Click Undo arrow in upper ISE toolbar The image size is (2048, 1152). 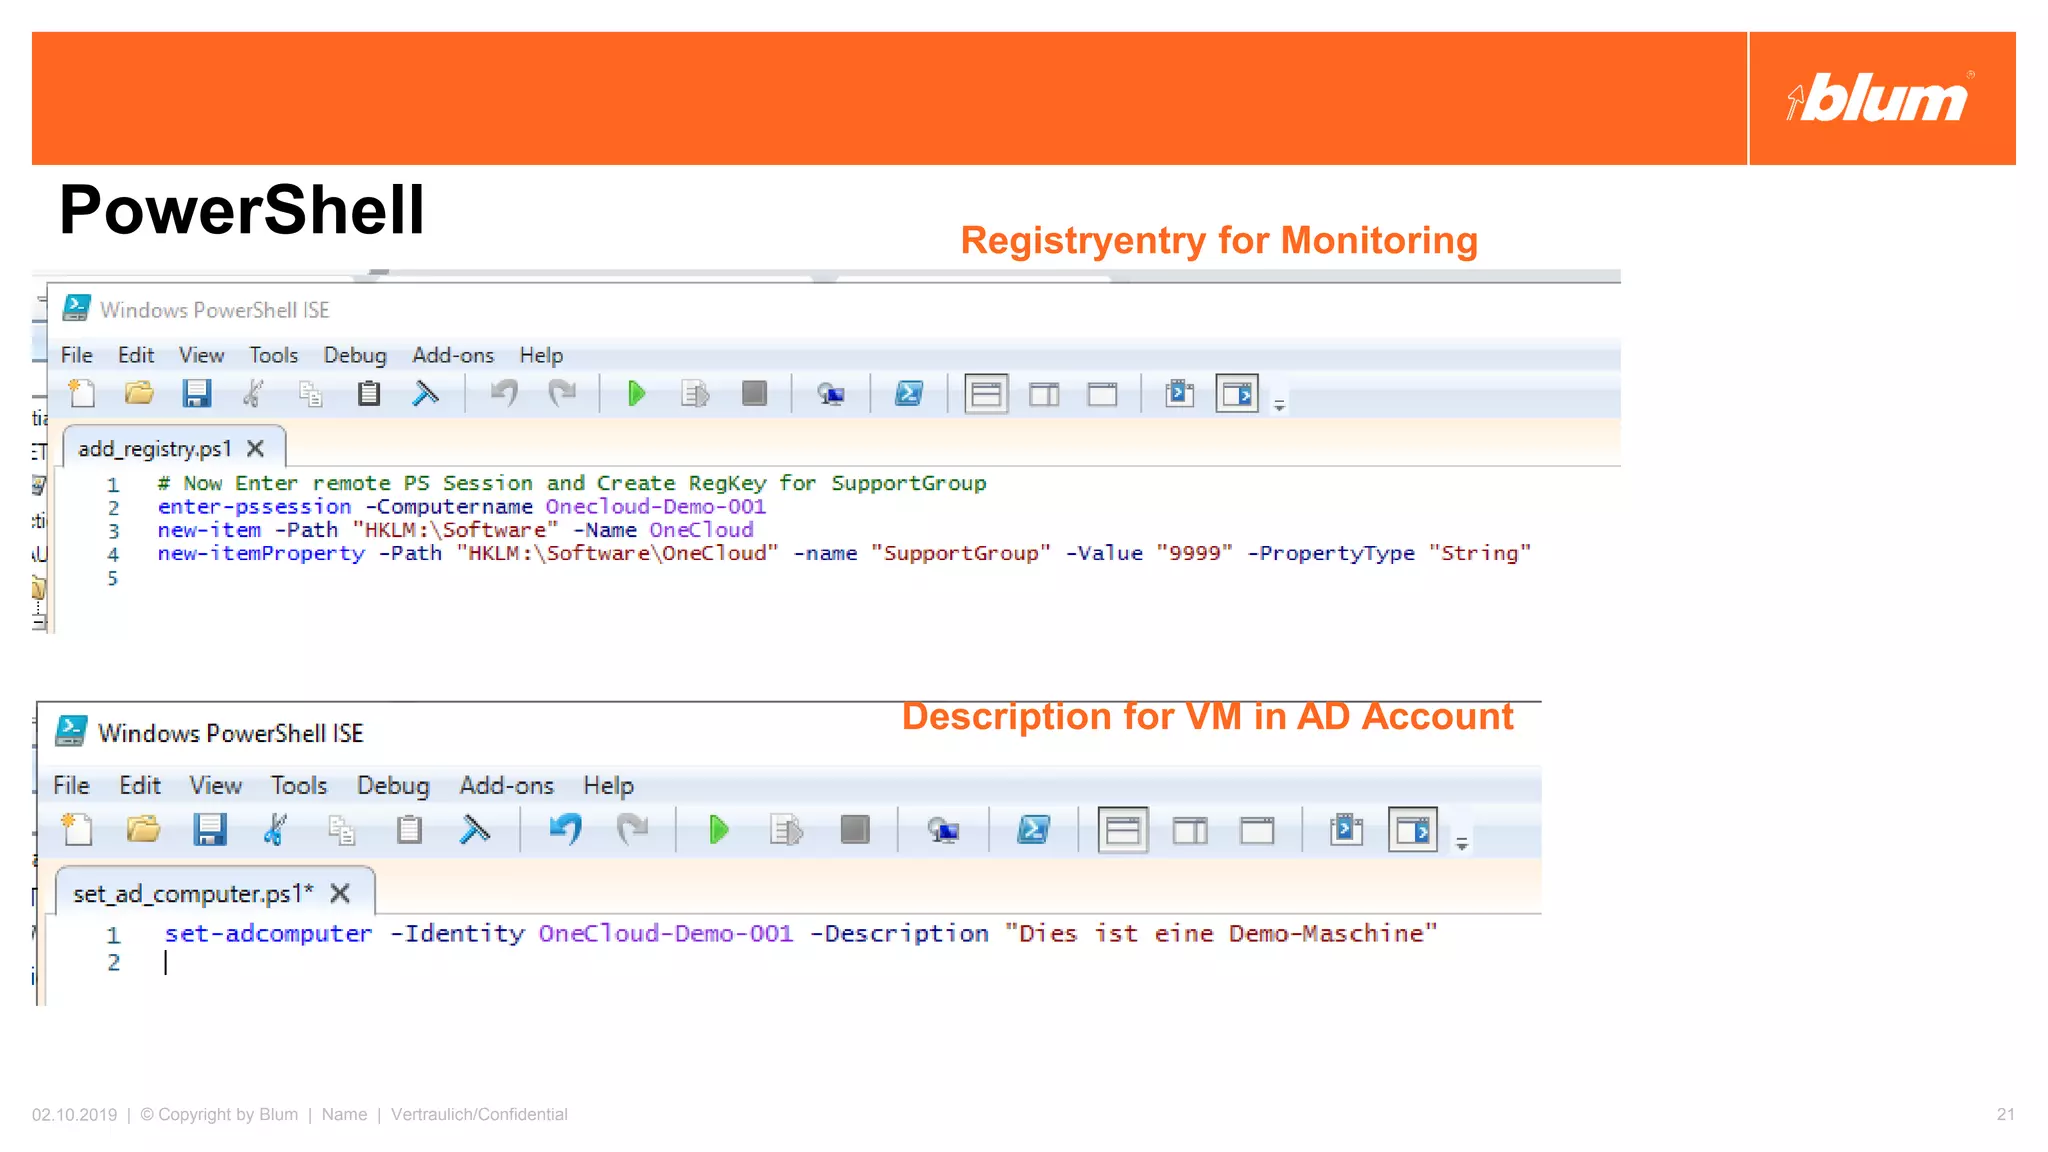504,394
